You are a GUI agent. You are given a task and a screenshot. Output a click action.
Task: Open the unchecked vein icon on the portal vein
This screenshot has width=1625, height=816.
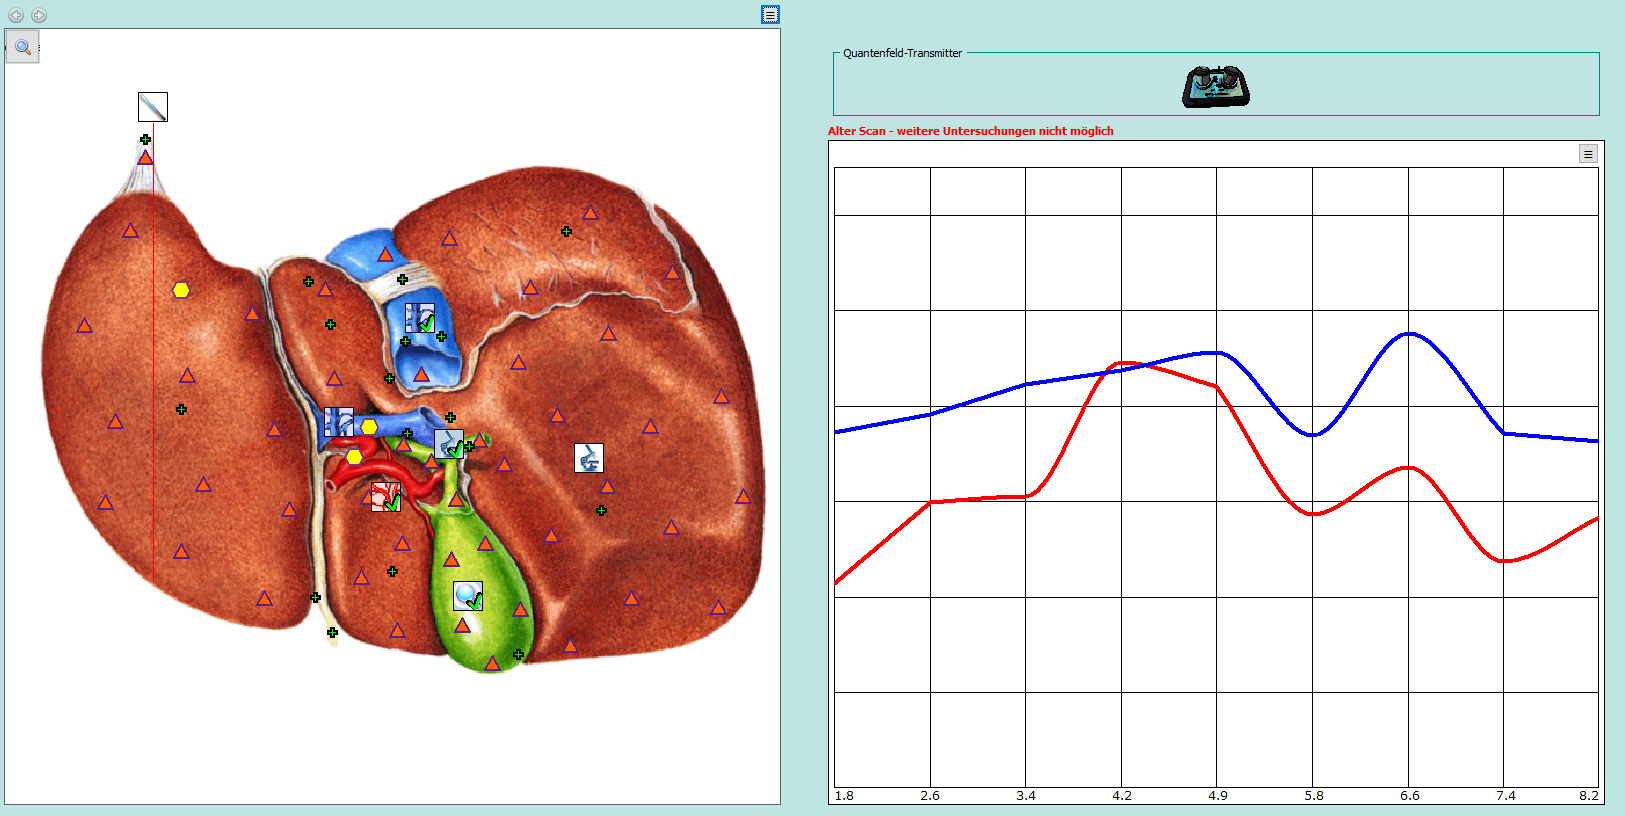point(338,422)
